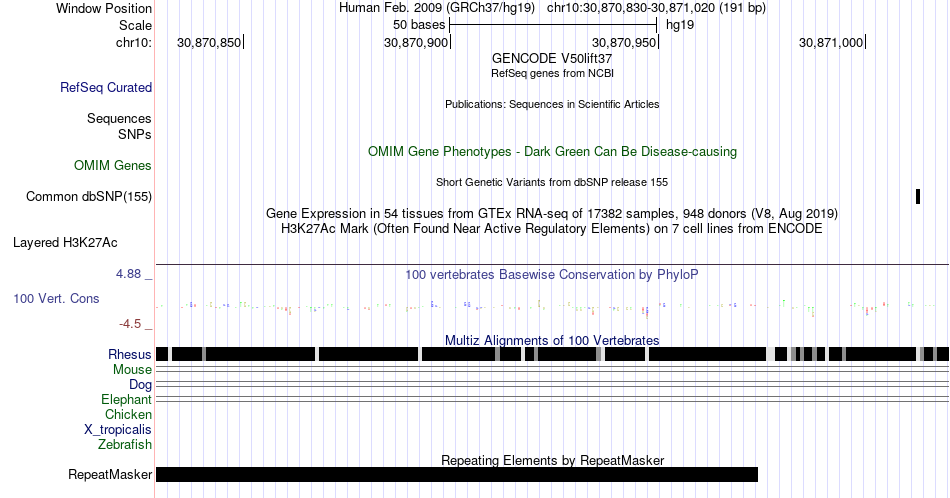950x498 pixels.
Task: Click the Publications: Sequences in Scientific Articles title
Action: click(x=552, y=104)
